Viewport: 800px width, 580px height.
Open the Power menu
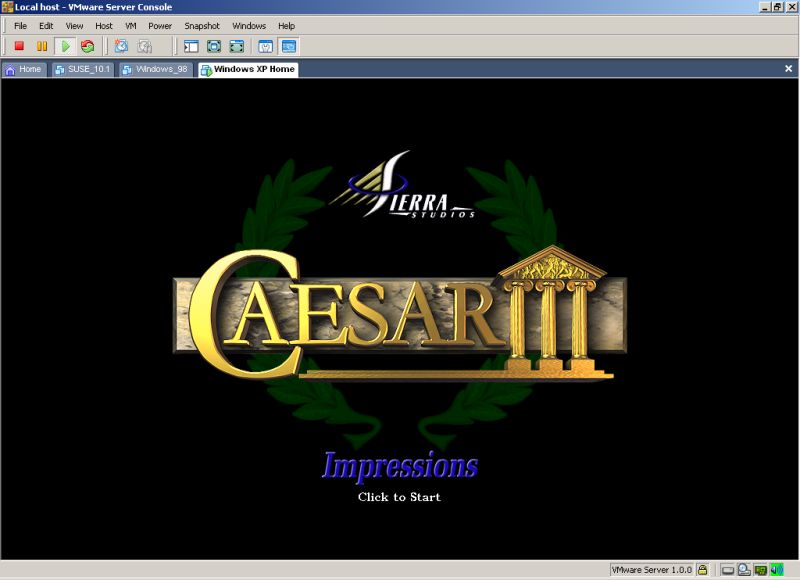point(159,25)
